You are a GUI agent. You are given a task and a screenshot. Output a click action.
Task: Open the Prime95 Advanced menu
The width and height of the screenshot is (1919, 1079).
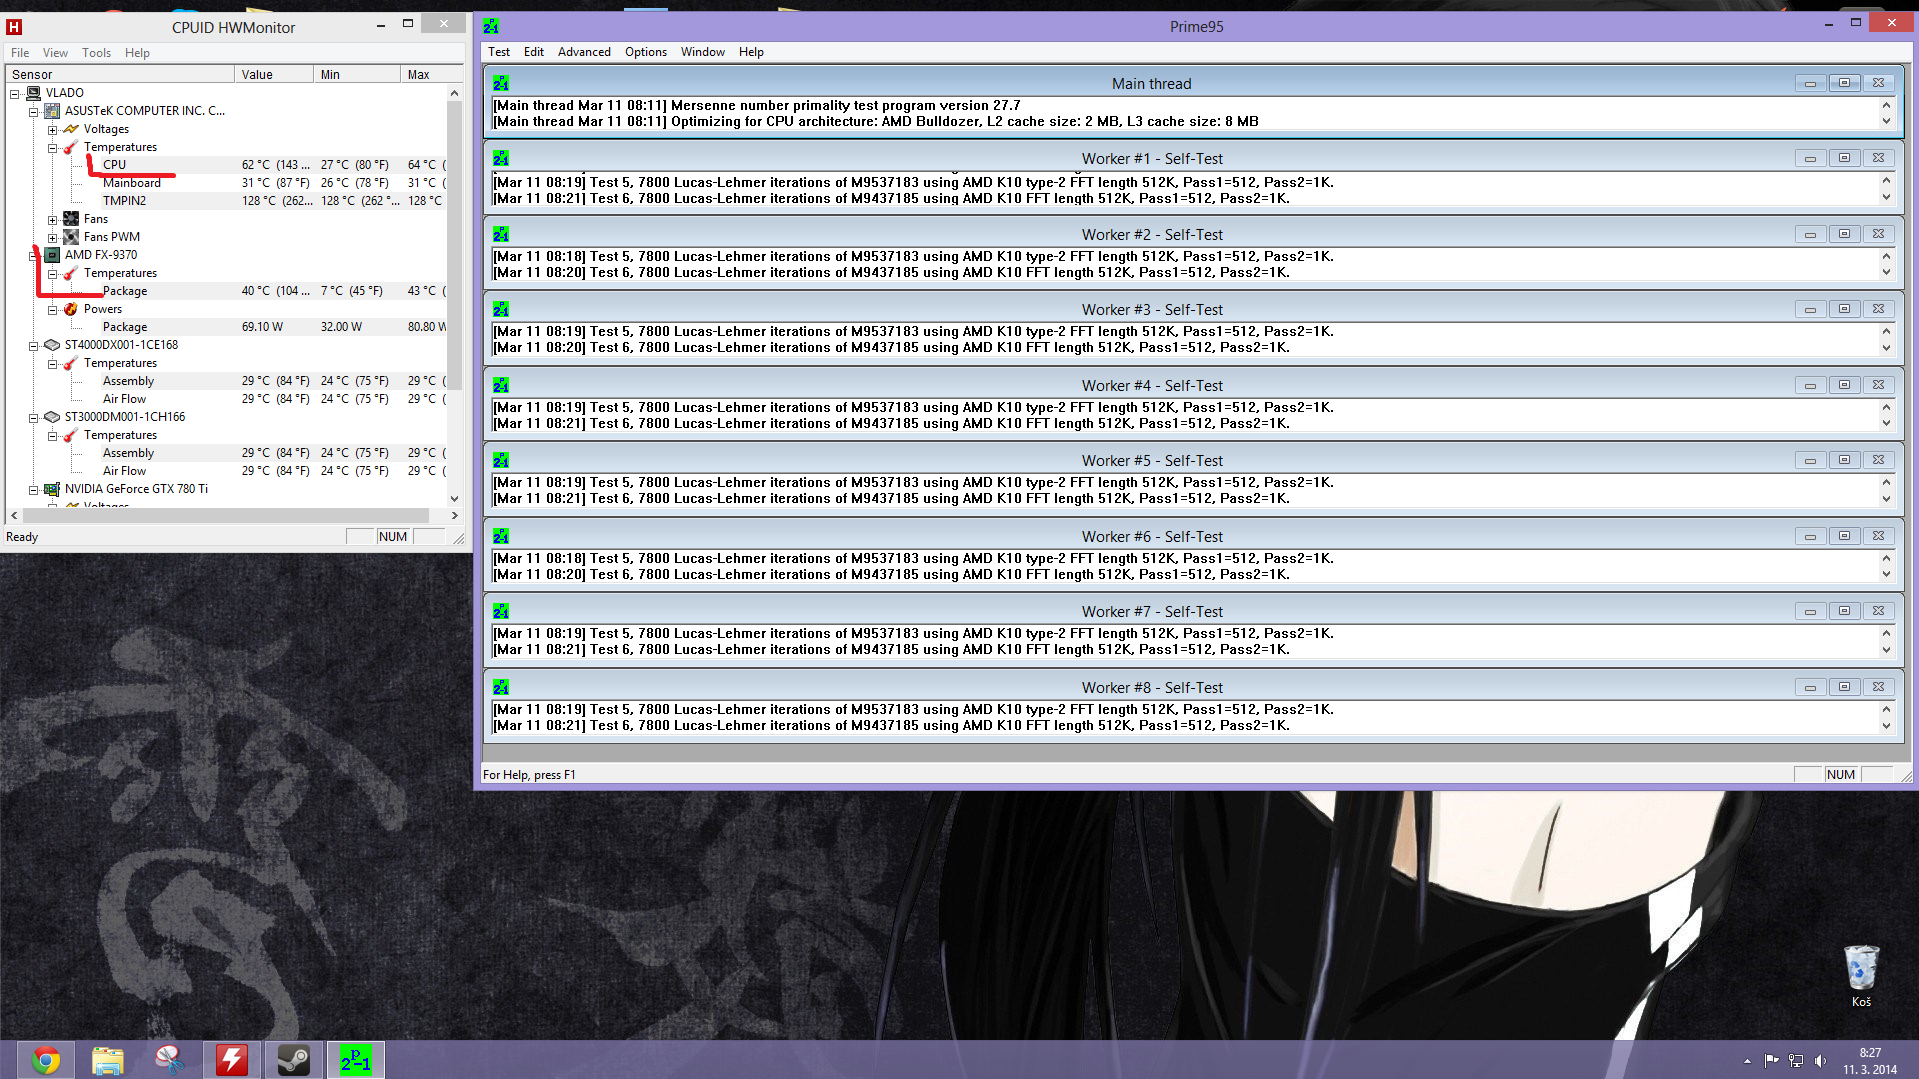584,52
